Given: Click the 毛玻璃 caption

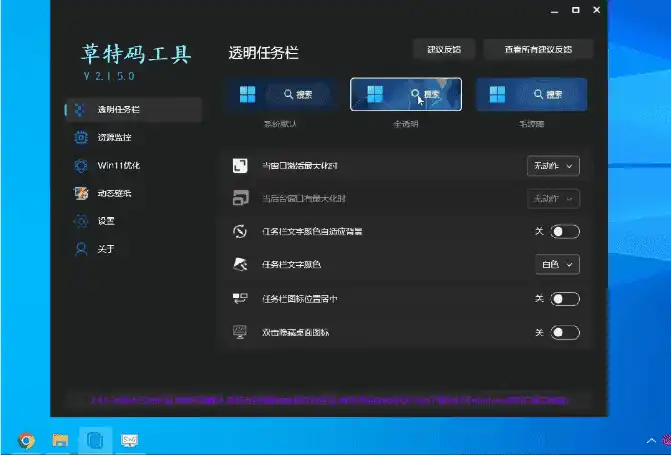Looking at the screenshot, I should click(531, 124).
